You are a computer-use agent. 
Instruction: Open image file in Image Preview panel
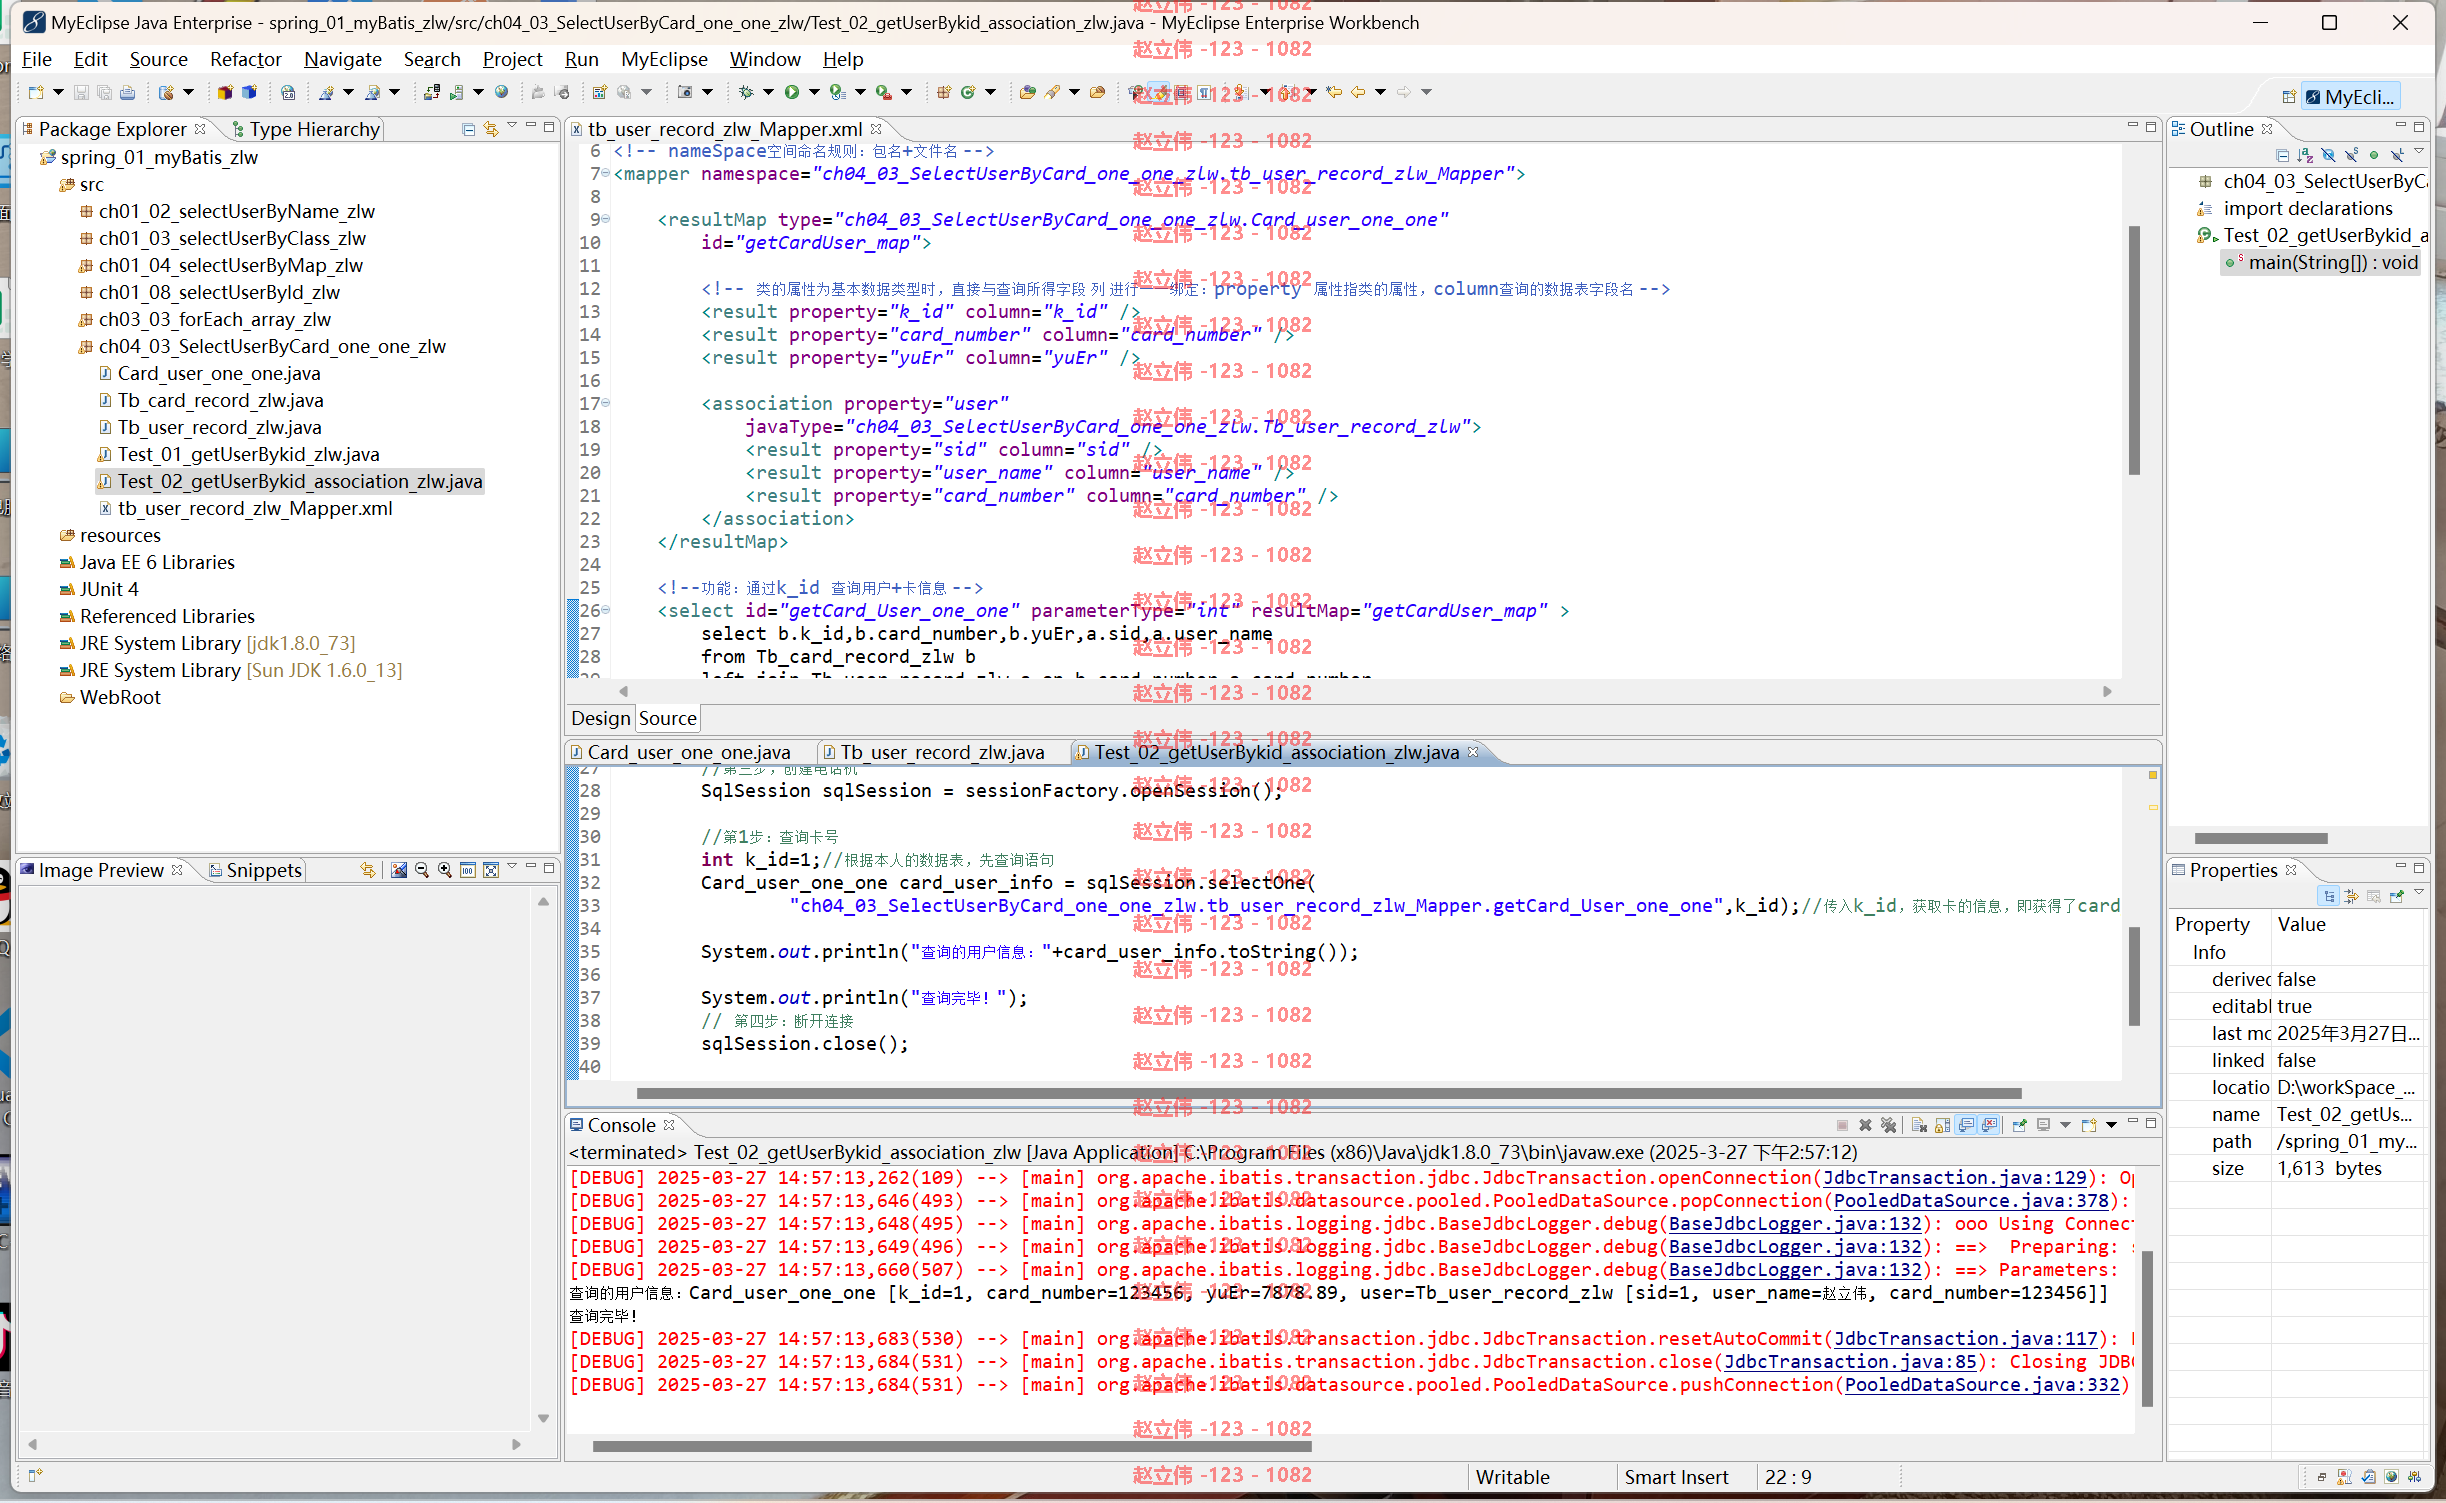click(399, 870)
